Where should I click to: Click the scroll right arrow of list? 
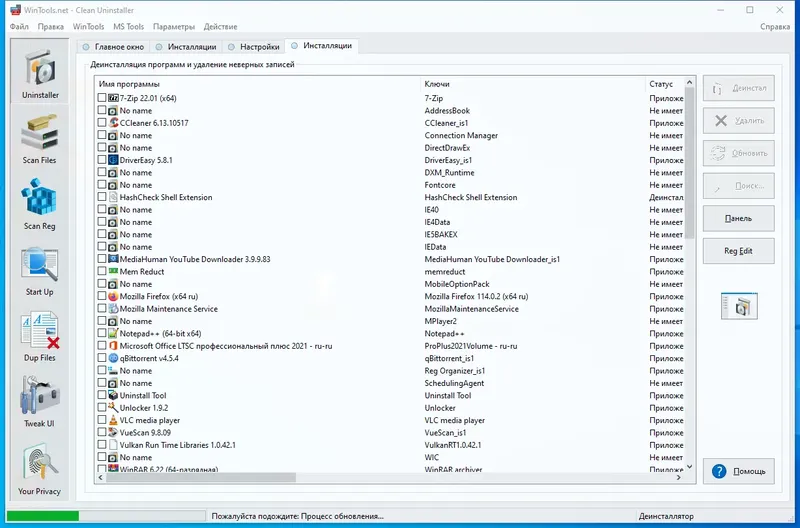tap(679, 477)
